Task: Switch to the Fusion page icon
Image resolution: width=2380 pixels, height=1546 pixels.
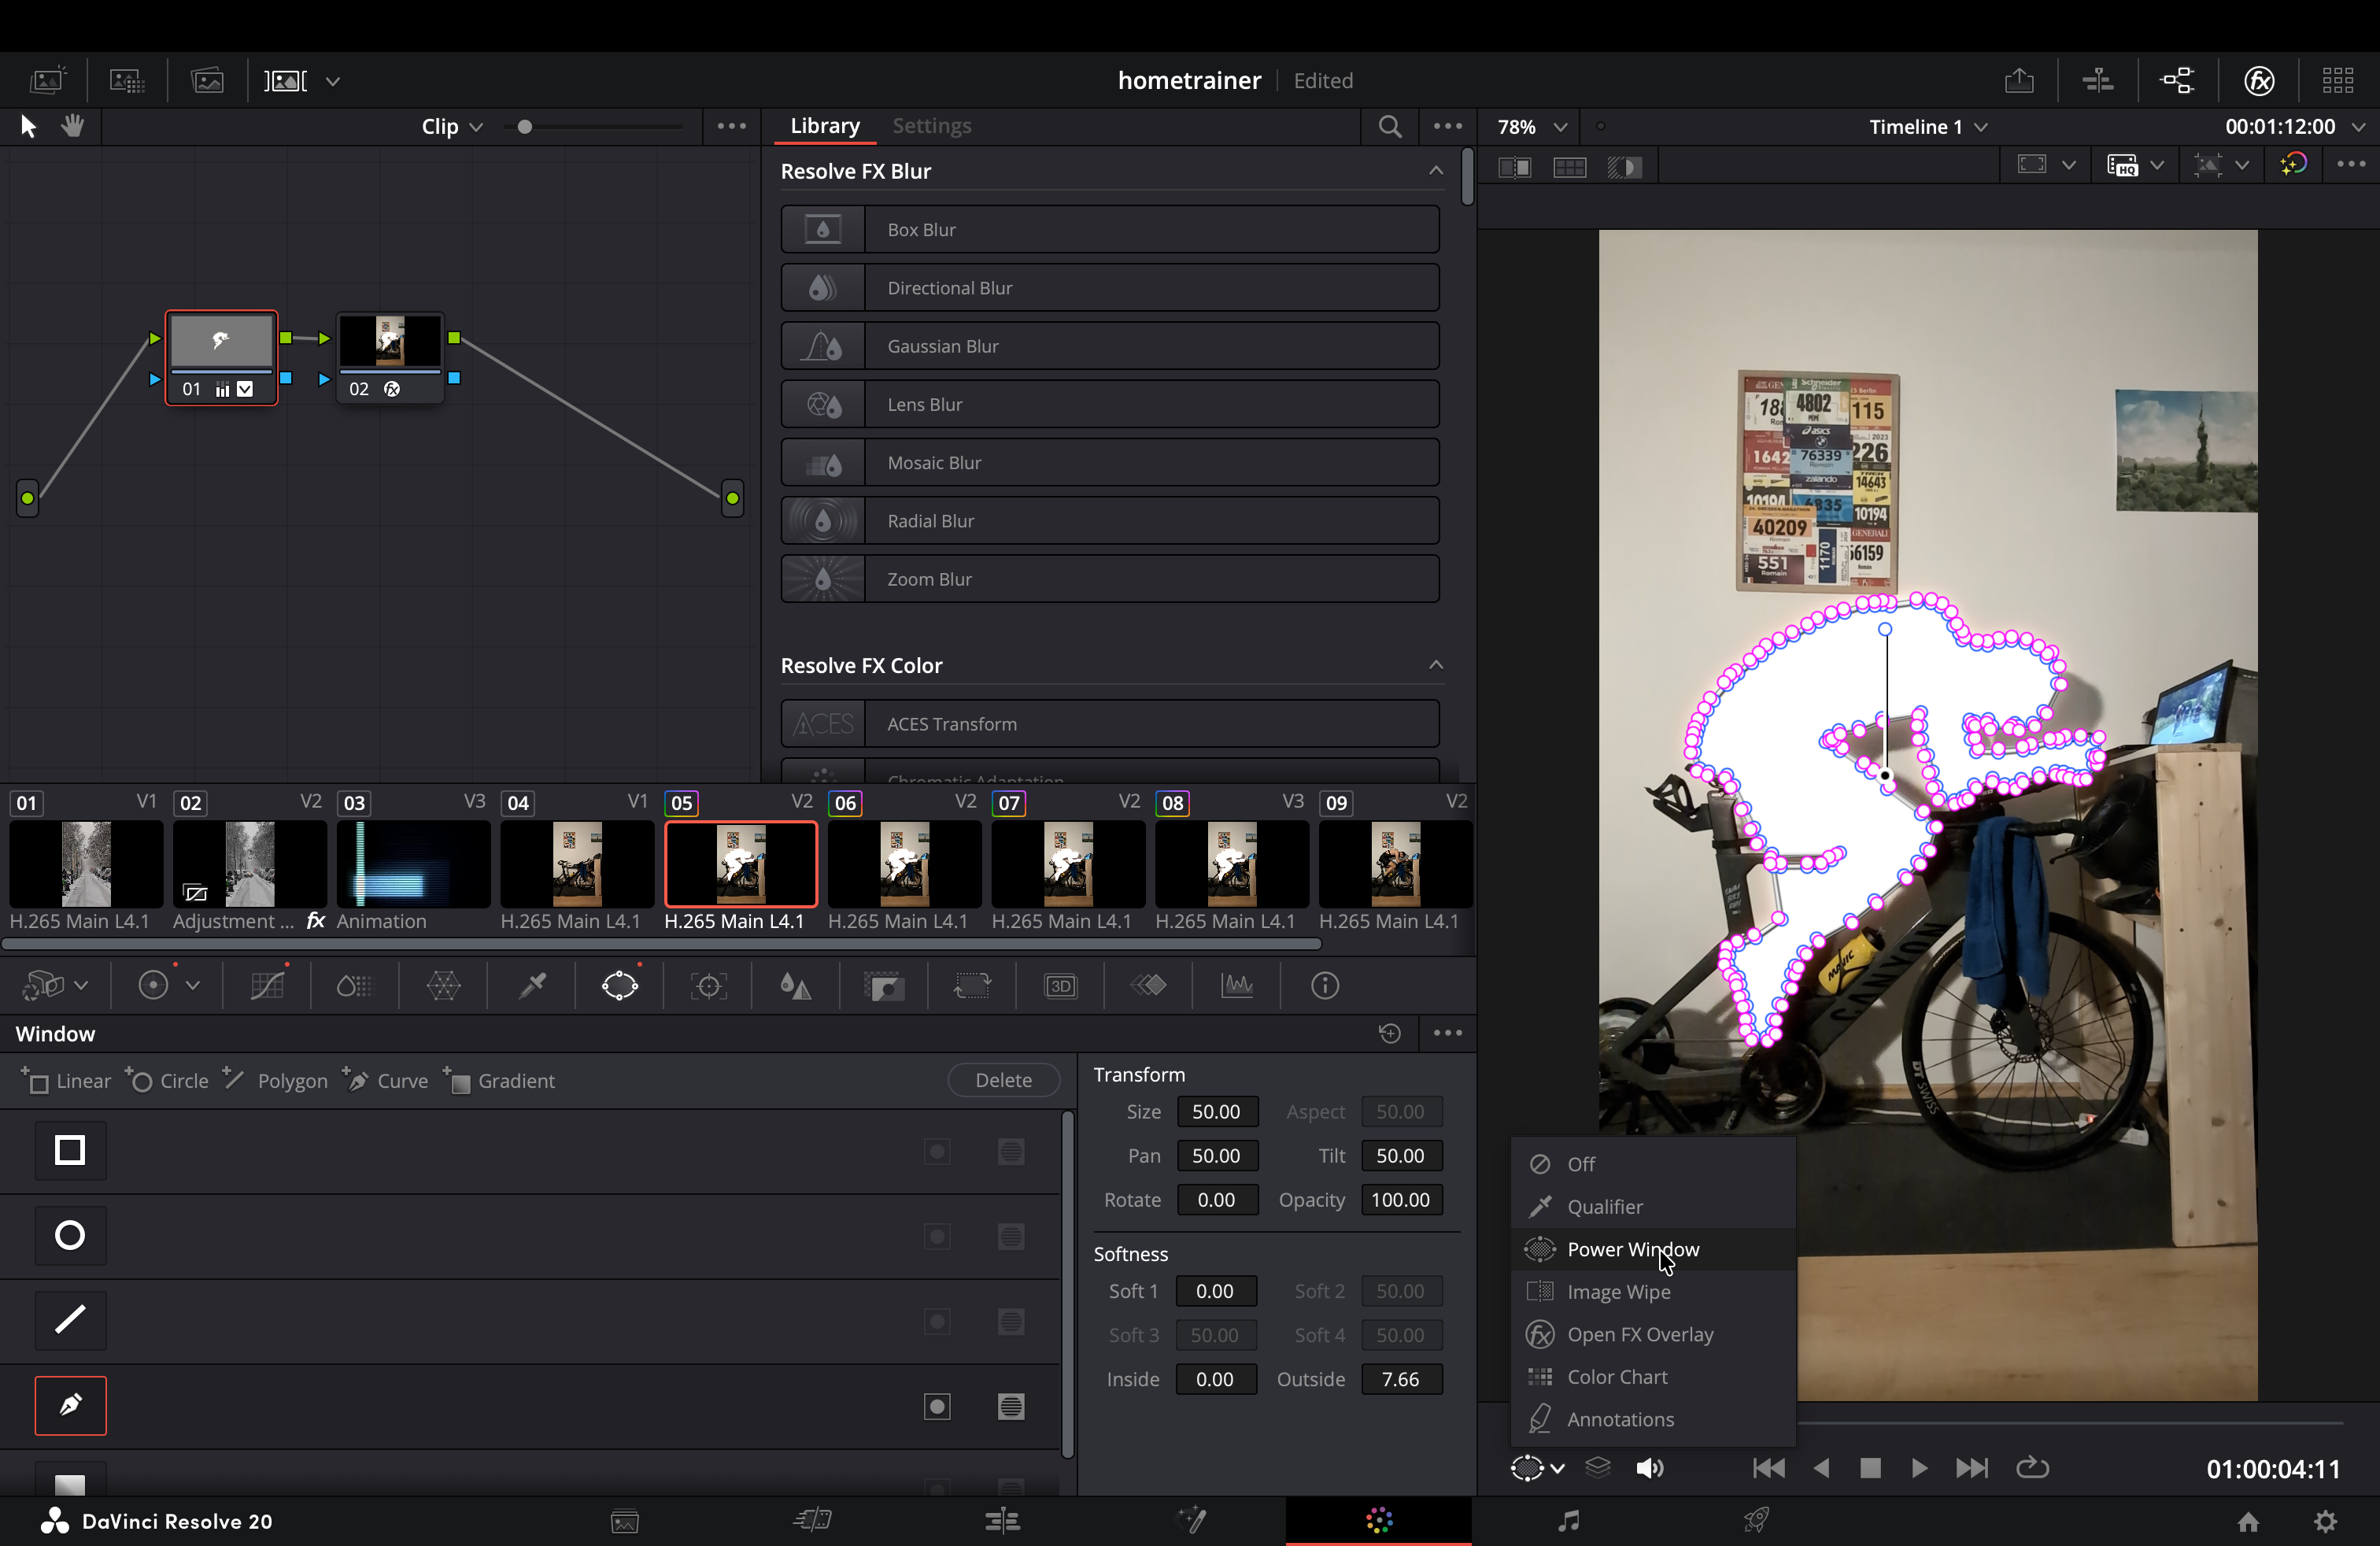Action: click(x=1191, y=1520)
